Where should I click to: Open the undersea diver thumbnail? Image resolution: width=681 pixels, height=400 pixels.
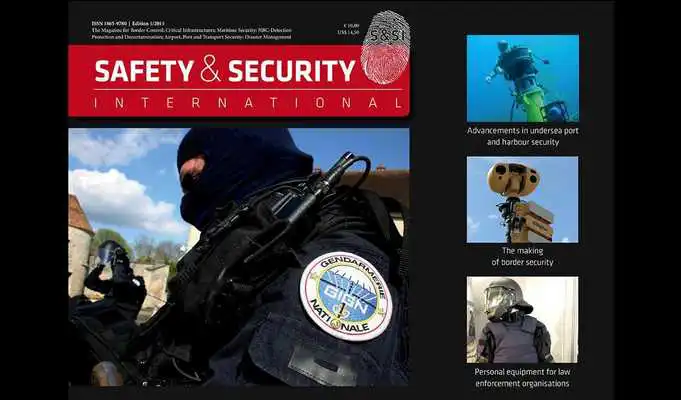click(x=522, y=78)
